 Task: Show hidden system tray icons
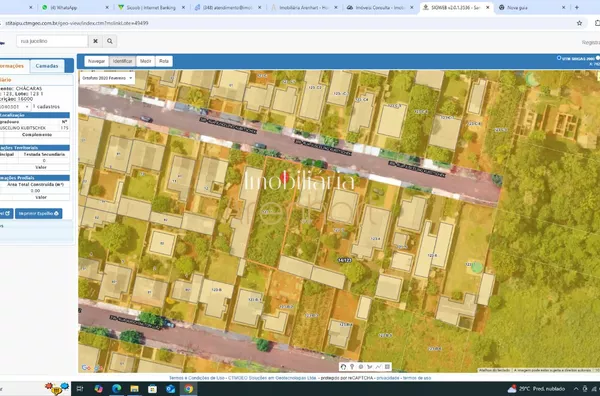click(576, 389)
